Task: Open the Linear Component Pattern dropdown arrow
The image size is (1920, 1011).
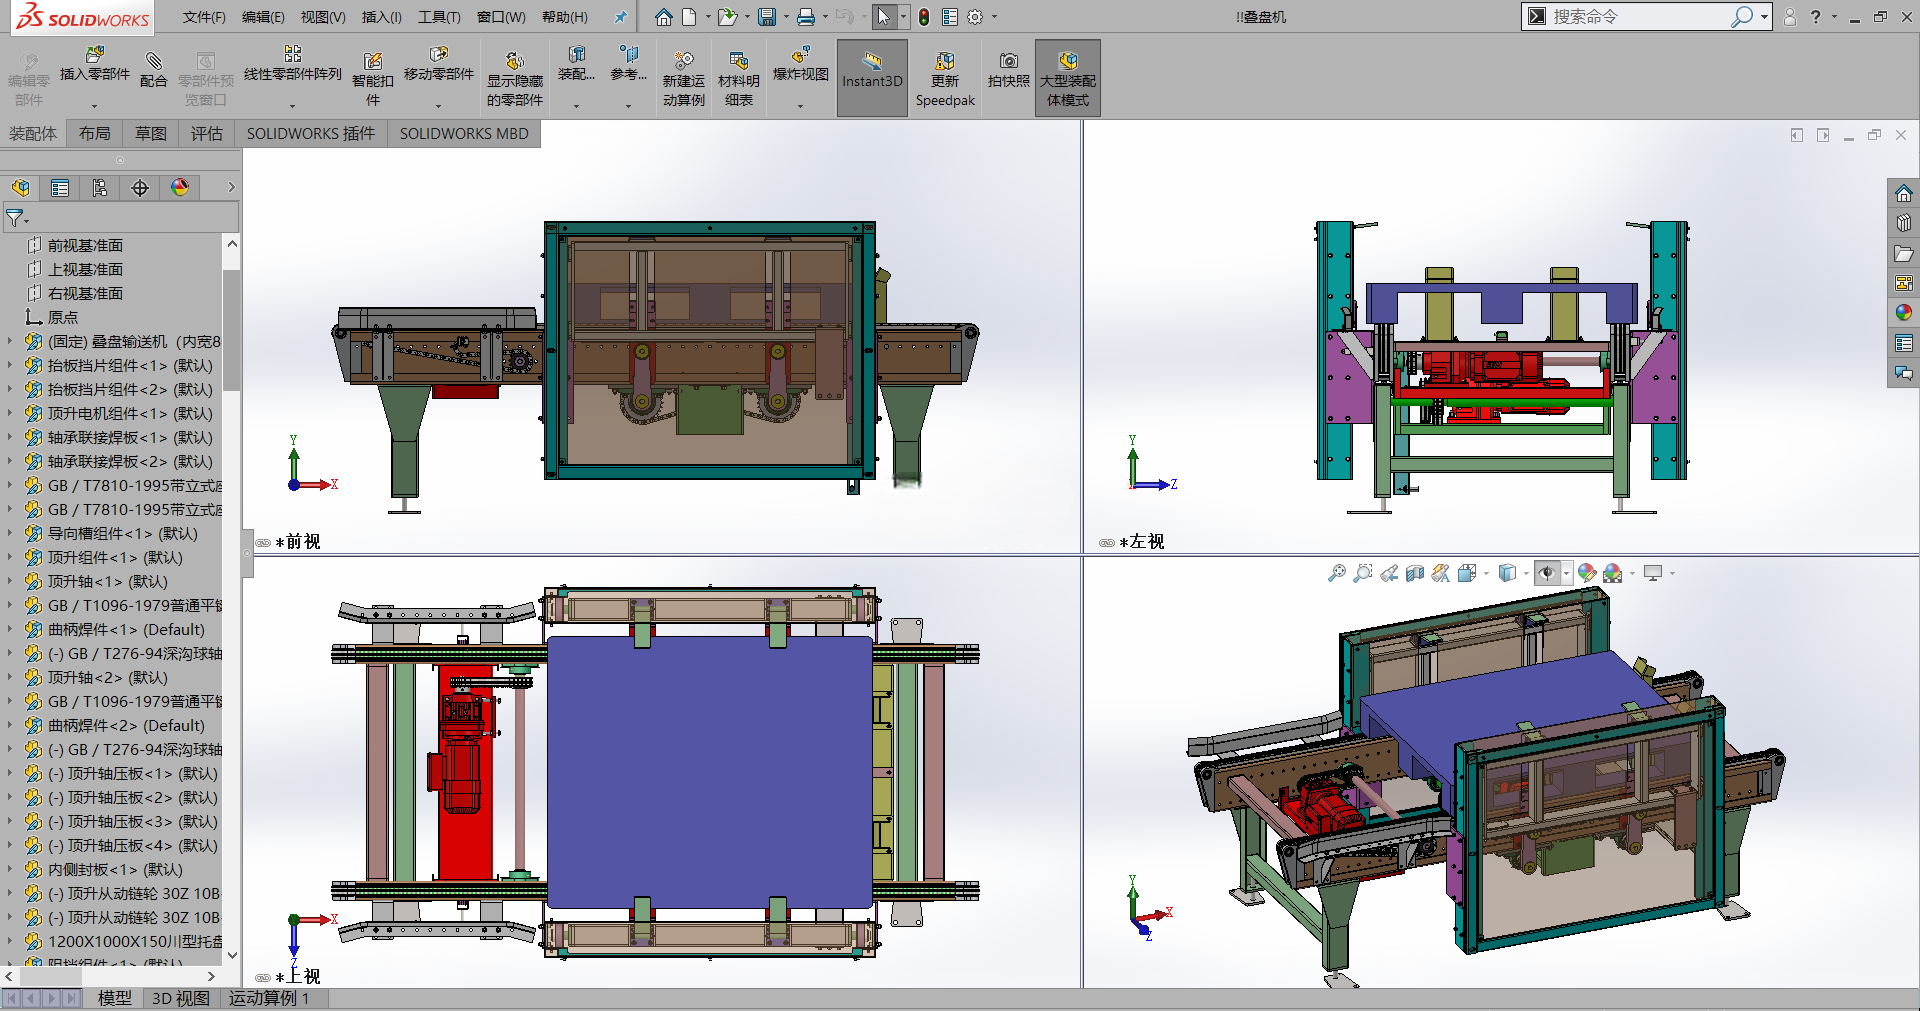Action: [292, 106]
